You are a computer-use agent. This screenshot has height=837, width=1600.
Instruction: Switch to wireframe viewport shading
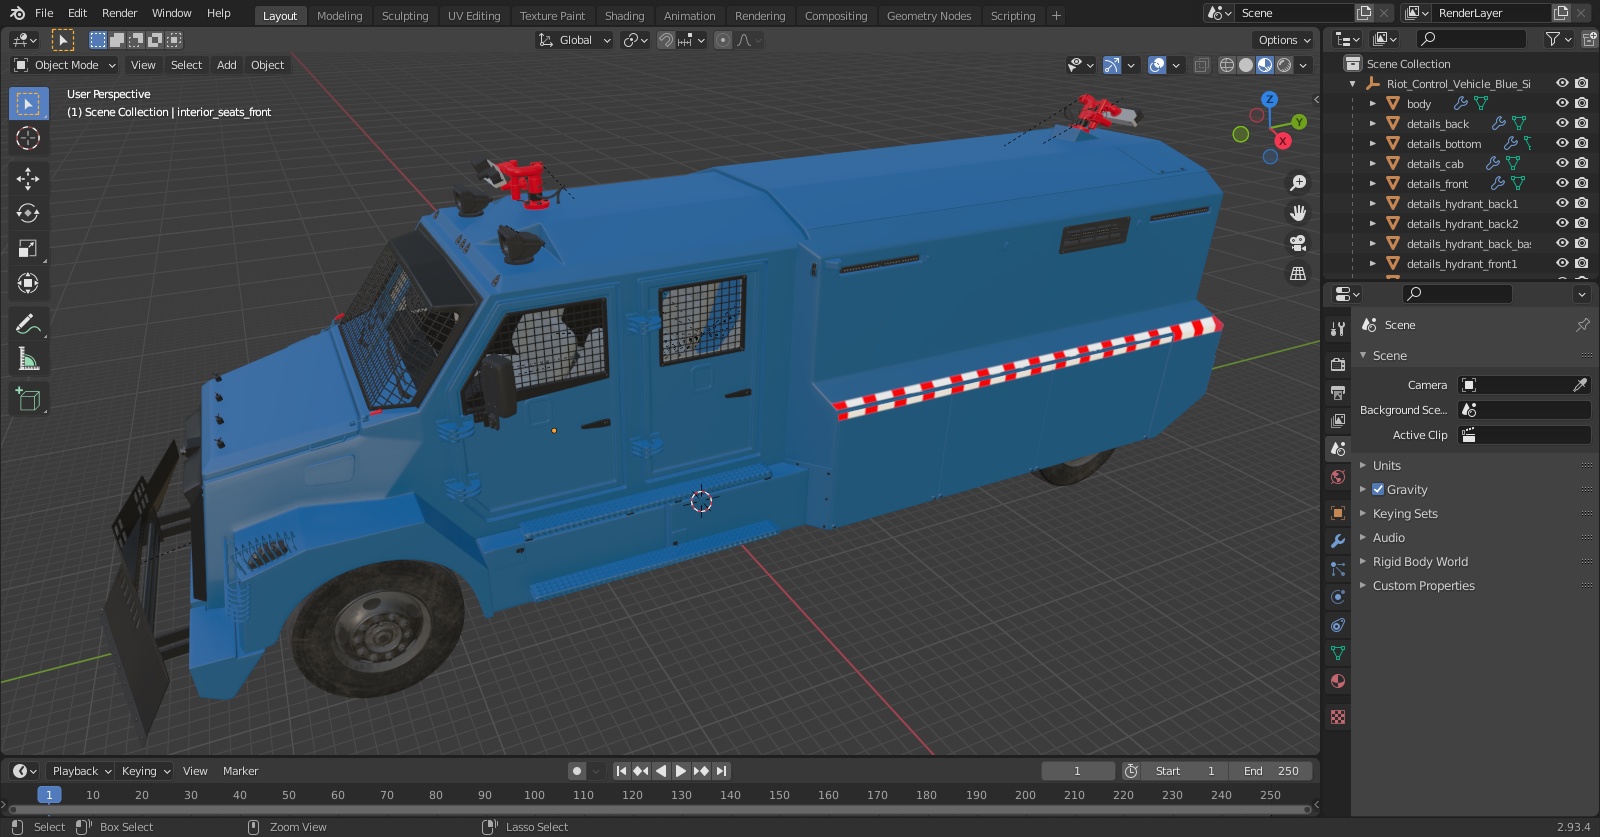point(1227,65)
